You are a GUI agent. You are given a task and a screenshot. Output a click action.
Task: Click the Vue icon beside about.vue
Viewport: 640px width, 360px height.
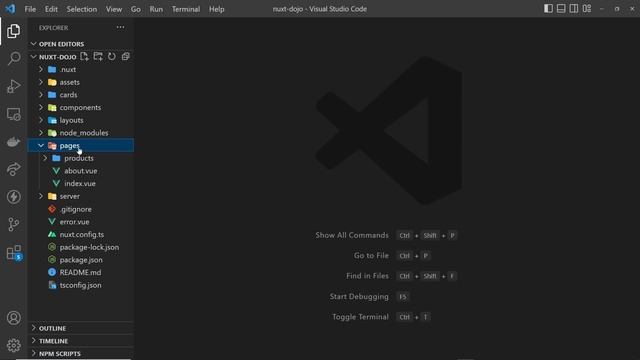click(x=56, y=171)
